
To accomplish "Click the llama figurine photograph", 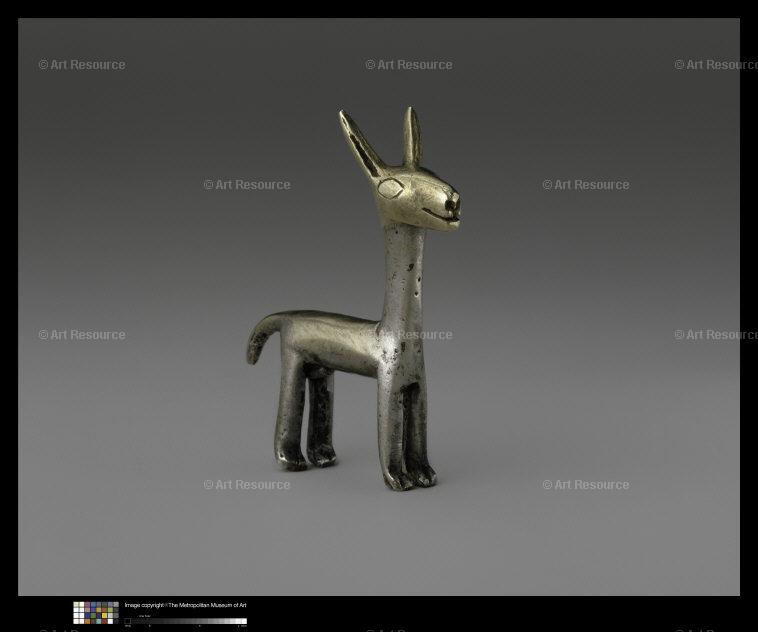I will click(379, 307).
